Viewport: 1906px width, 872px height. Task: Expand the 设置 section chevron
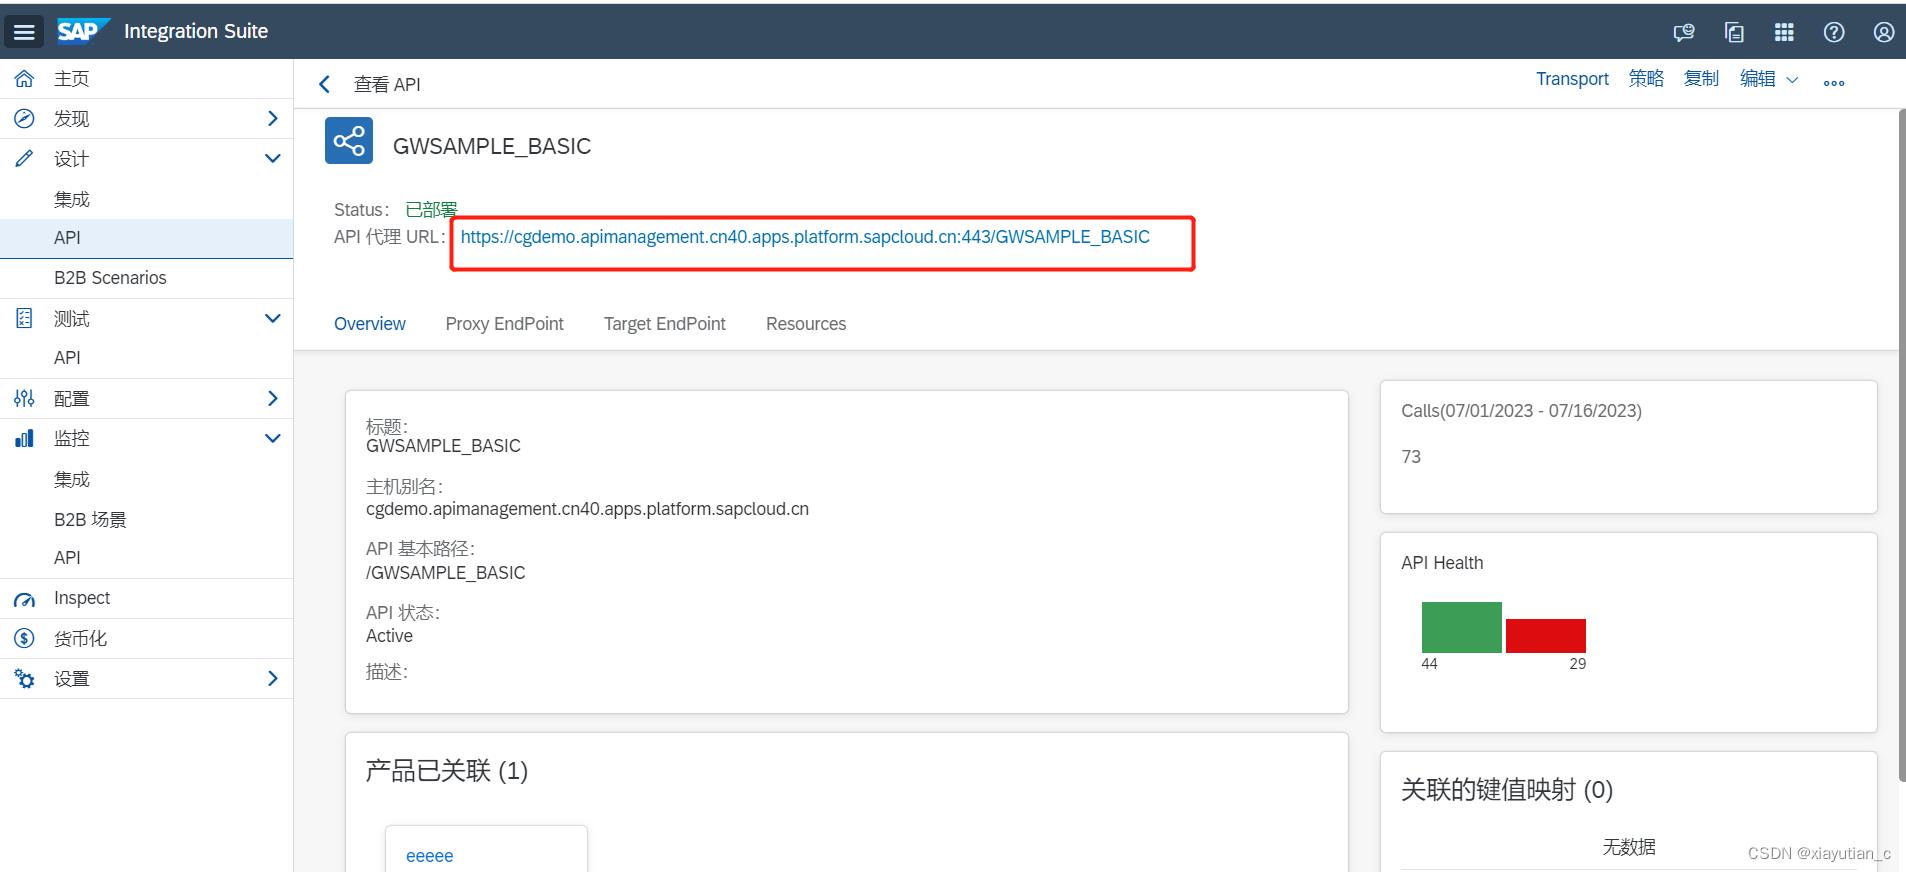(273, 678)
